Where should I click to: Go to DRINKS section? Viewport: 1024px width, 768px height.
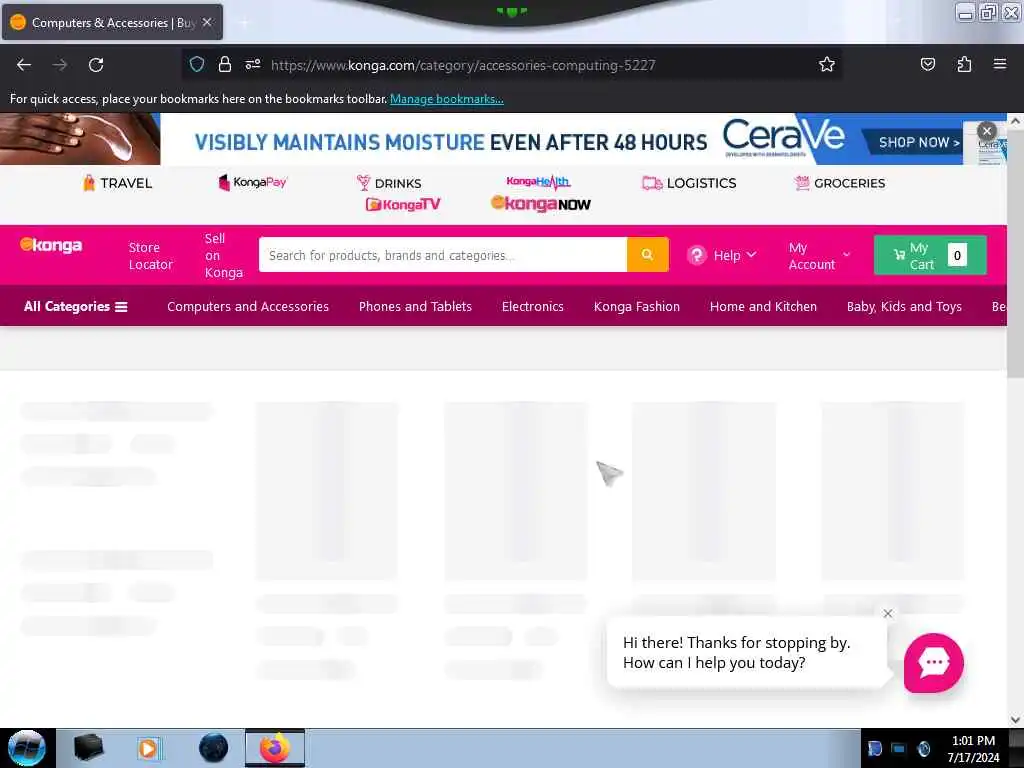pos(389,183)
